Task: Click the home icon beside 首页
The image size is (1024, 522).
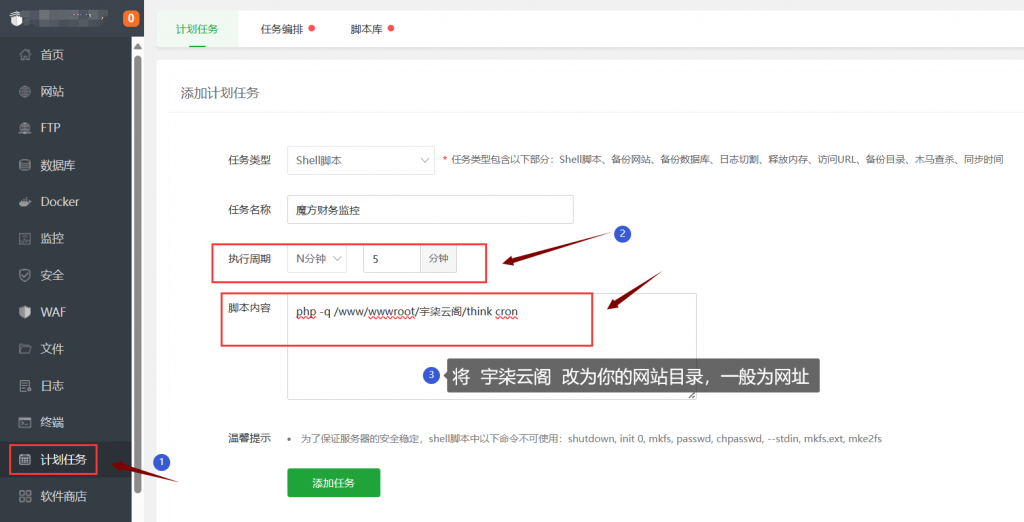Action: point(25,55)
